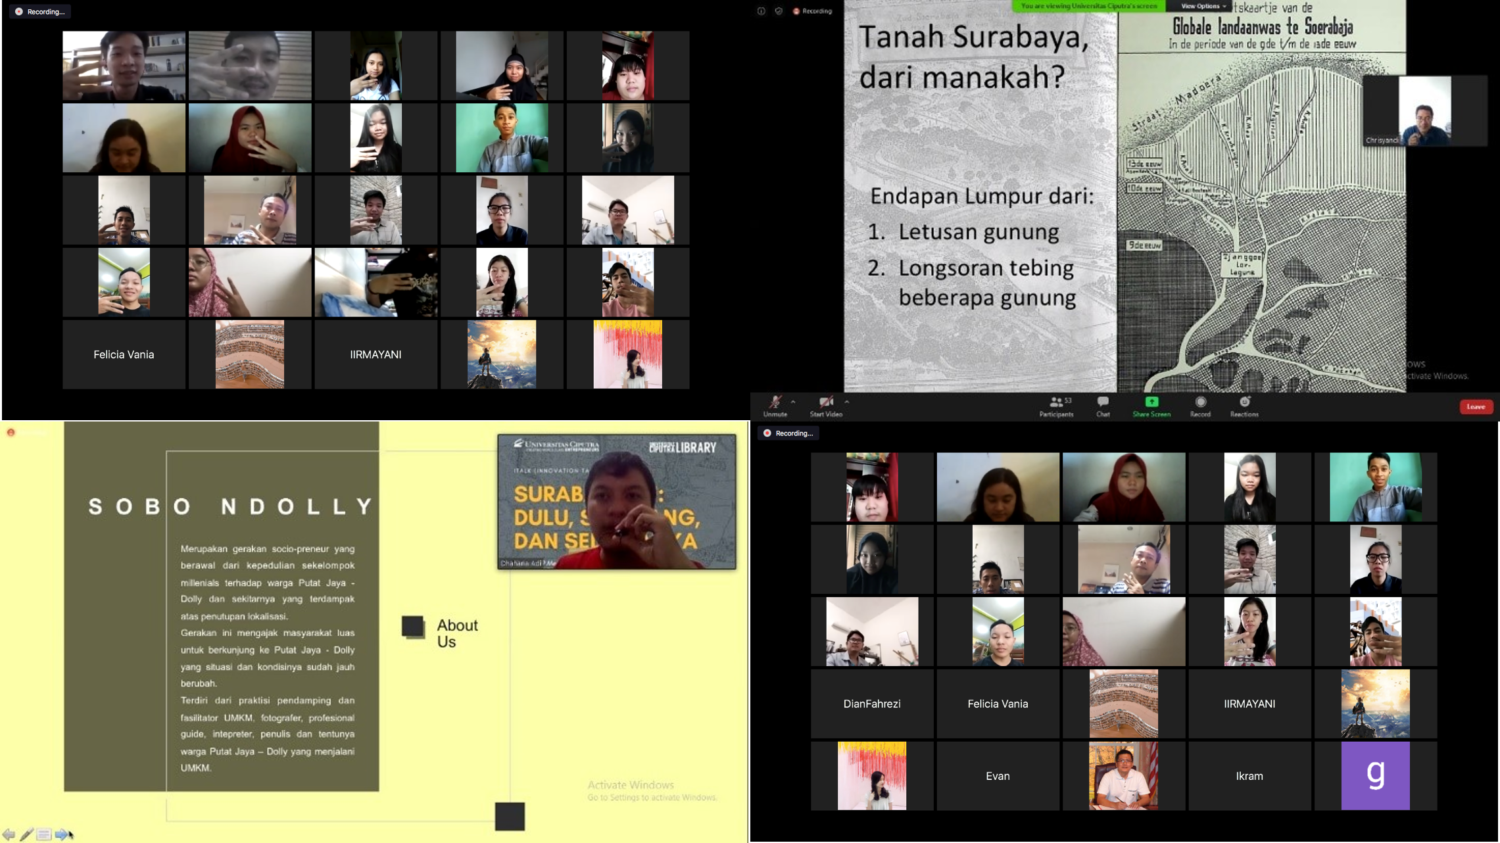
Task: Click the Record icon in toolbar
Action: point(1200,402)
